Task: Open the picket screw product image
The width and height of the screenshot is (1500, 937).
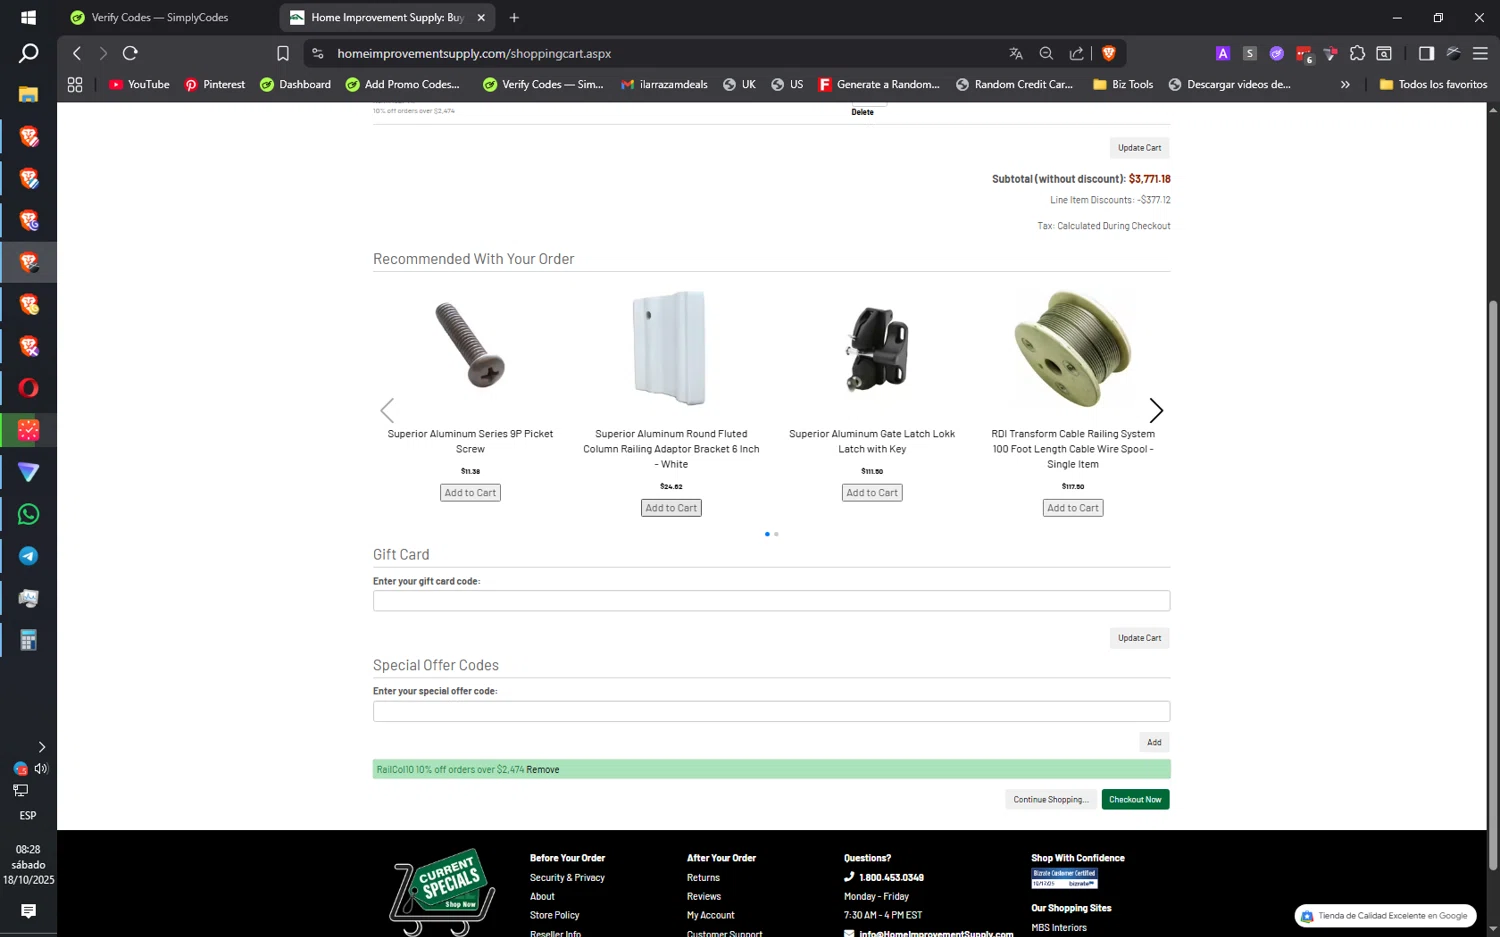Action: (470, 346)
